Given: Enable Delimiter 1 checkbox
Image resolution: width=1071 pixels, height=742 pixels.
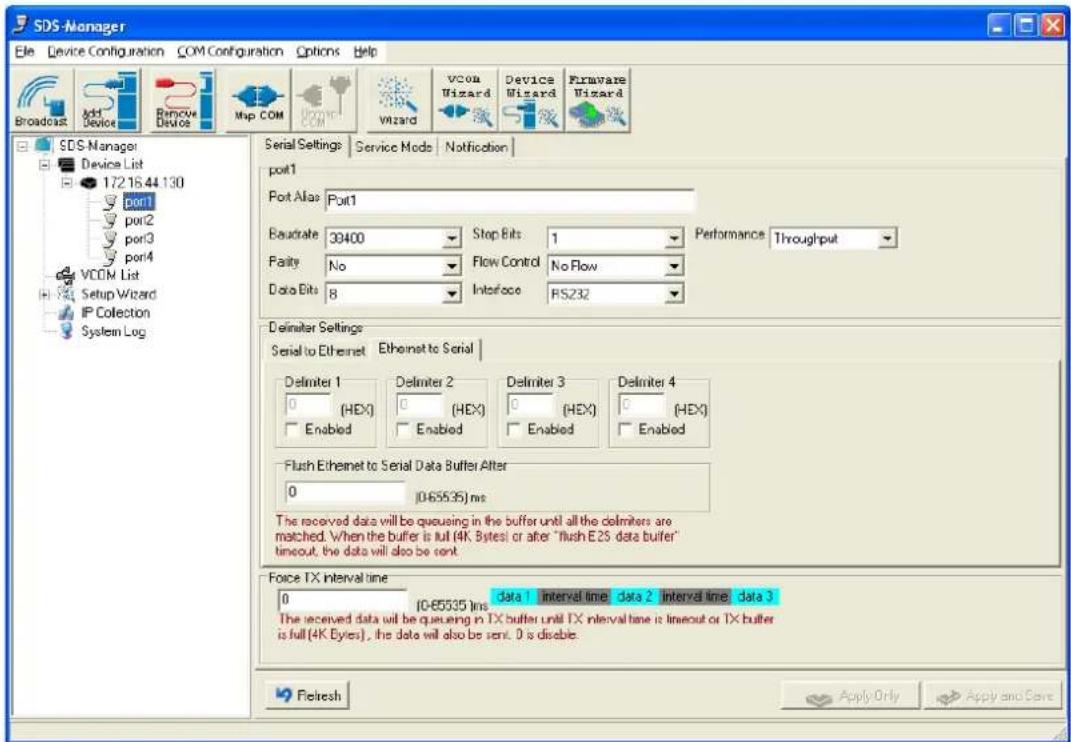Looking at the screenshot, I should coord(294,430).
